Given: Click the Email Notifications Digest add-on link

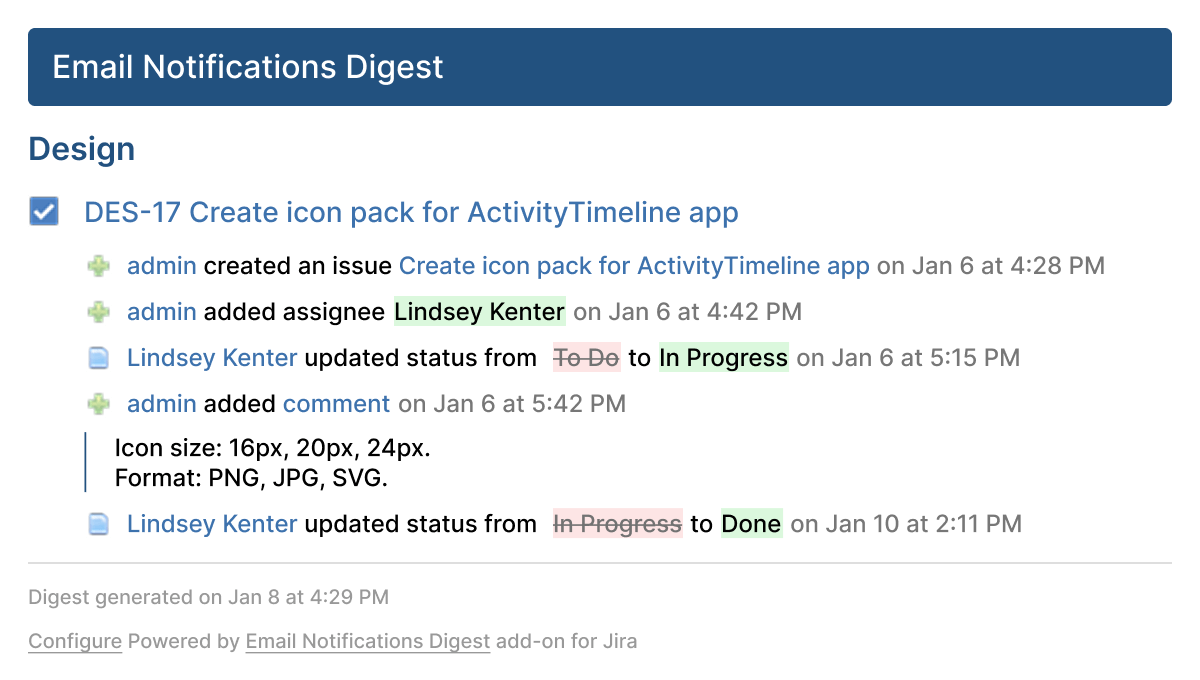Looking at the screenshot, I should tap(366, 641).
